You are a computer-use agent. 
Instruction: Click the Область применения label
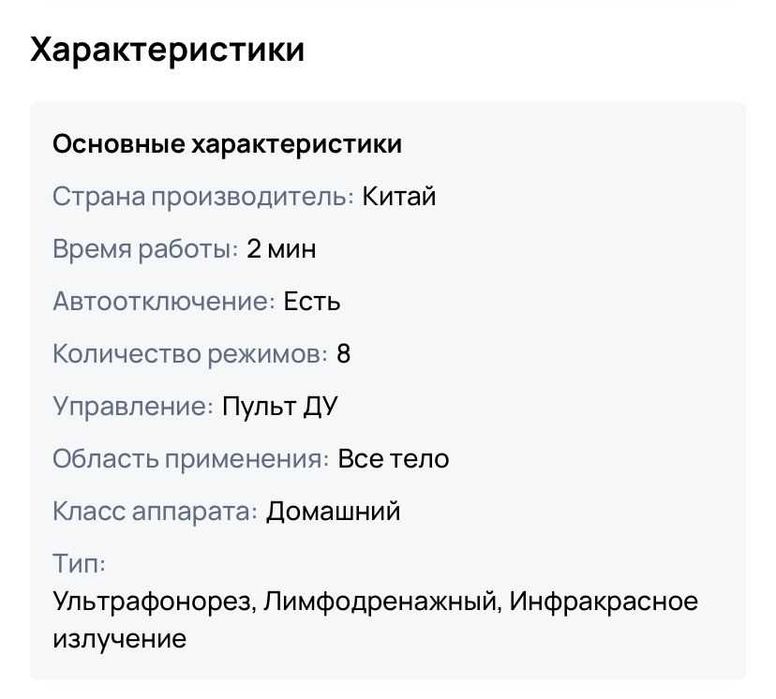pyautogui.click(x=190, y=459)
